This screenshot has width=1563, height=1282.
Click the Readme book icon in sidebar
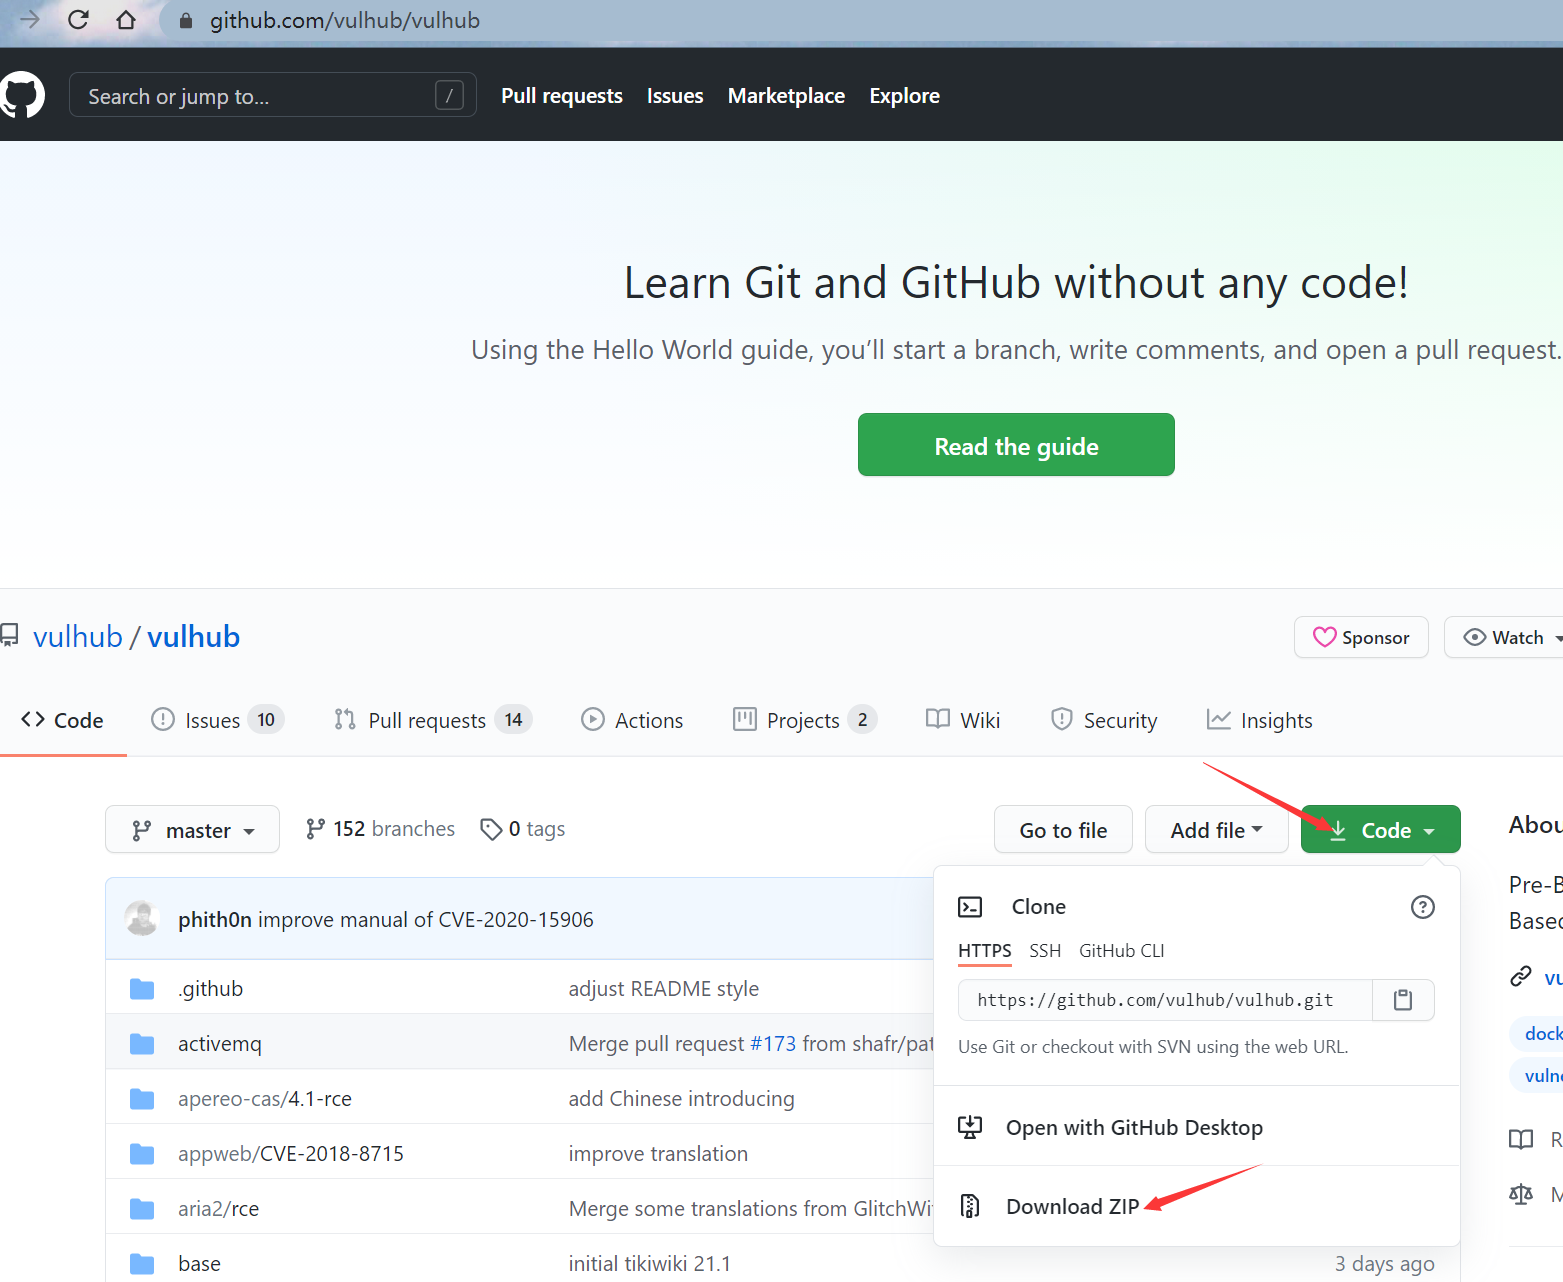[x=1521, y=1139]
